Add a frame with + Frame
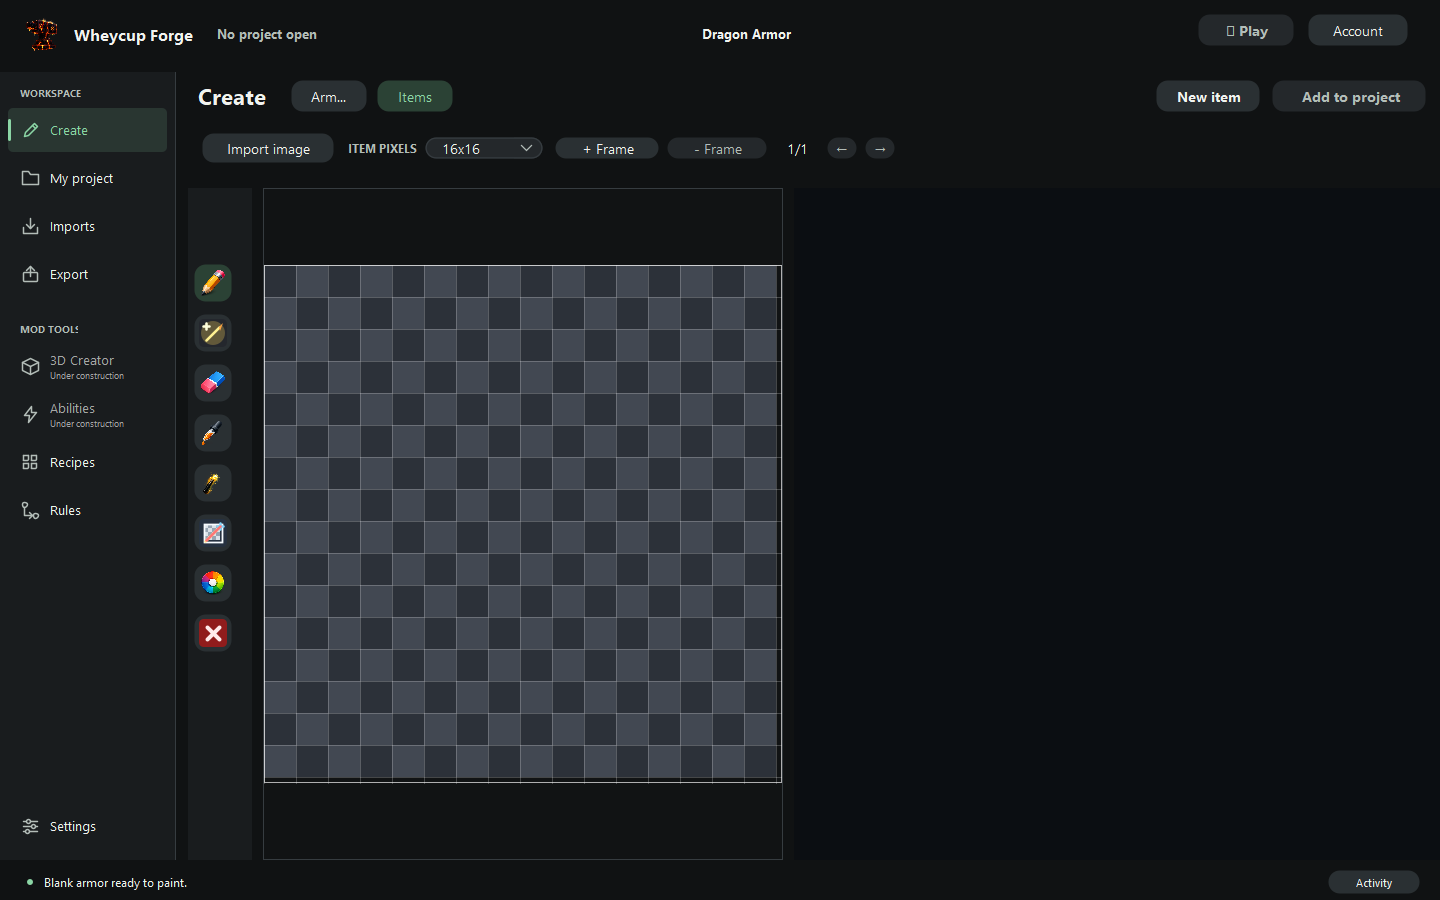This screenshot has width=1440, height=900. coord(607,149)
